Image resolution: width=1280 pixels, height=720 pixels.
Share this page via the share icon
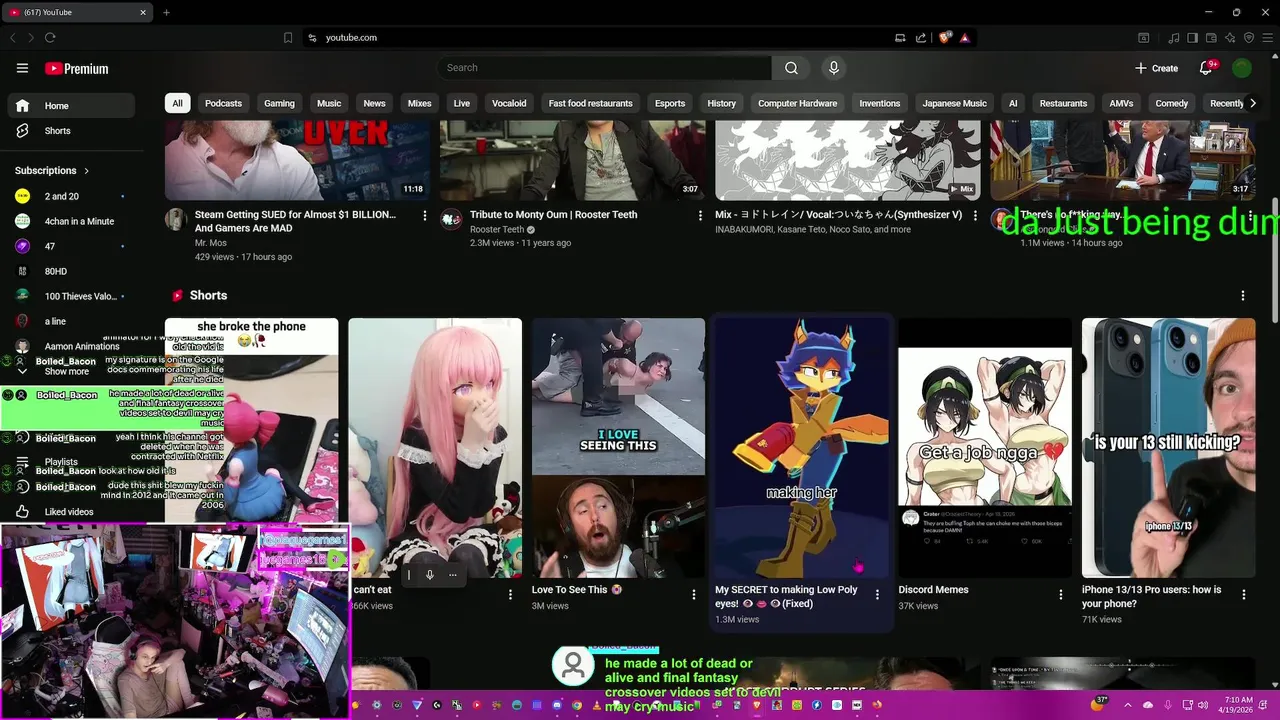921,38
